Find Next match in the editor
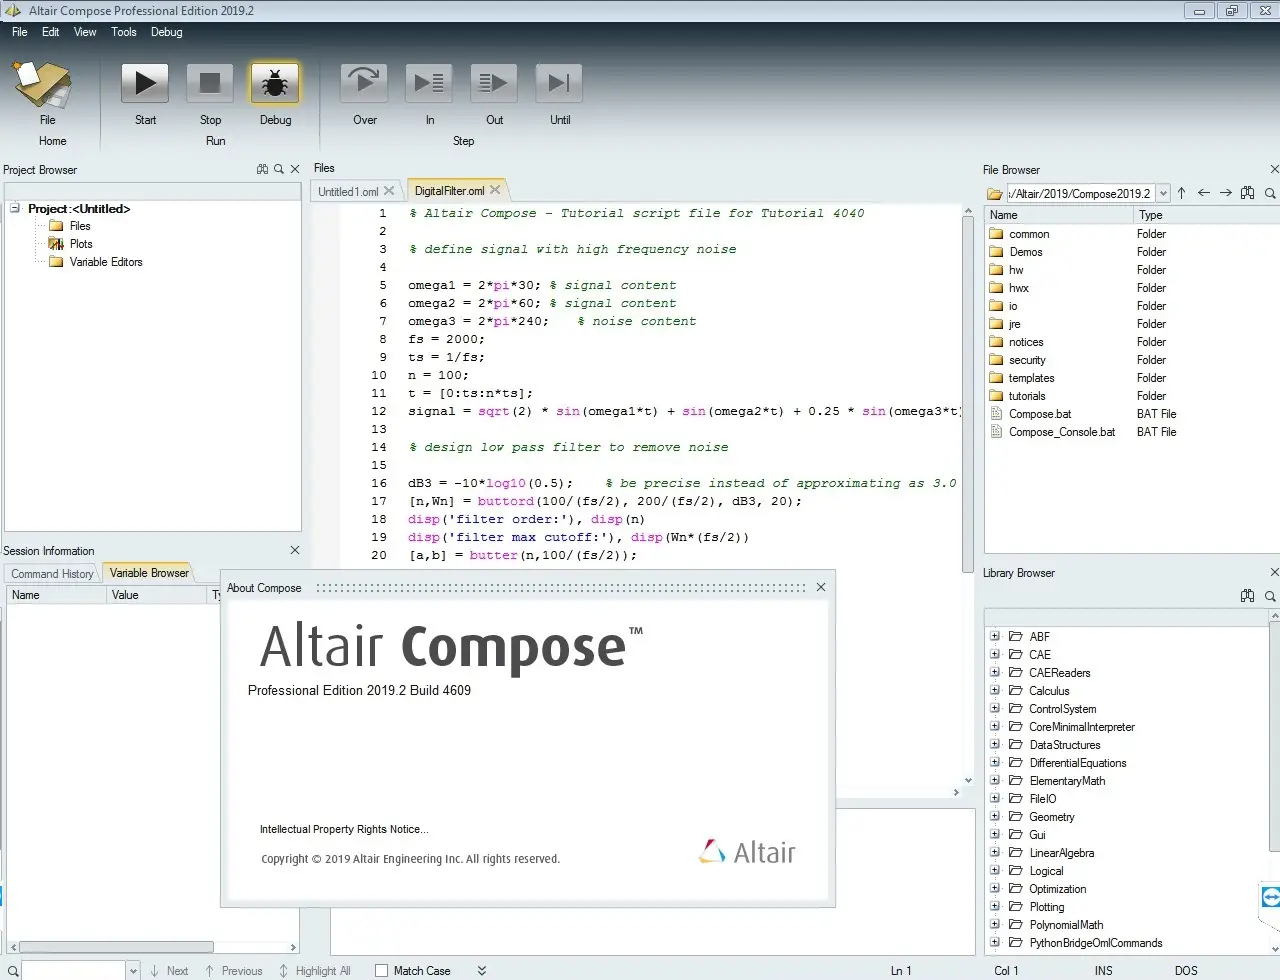This screenshot has height=980, width=1280. click(x=169, y=971)
